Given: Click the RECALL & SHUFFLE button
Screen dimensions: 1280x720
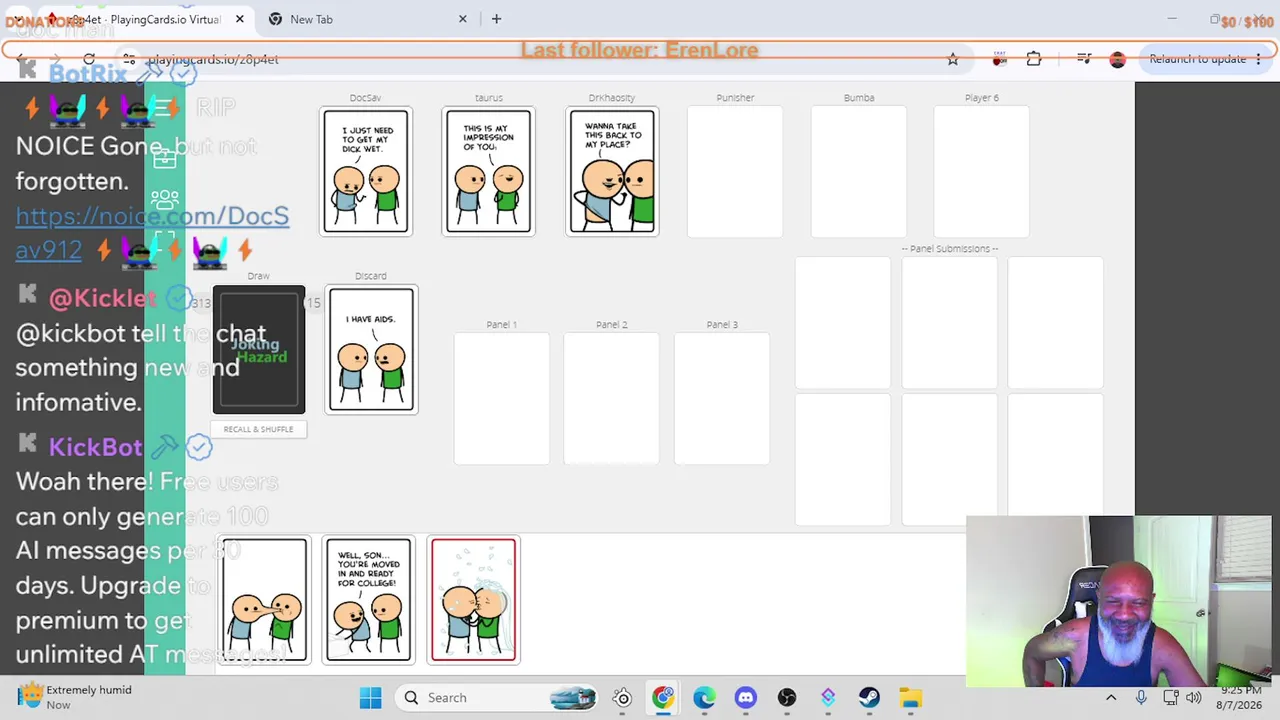Looking at the screenshot, I should pos(259,429).
